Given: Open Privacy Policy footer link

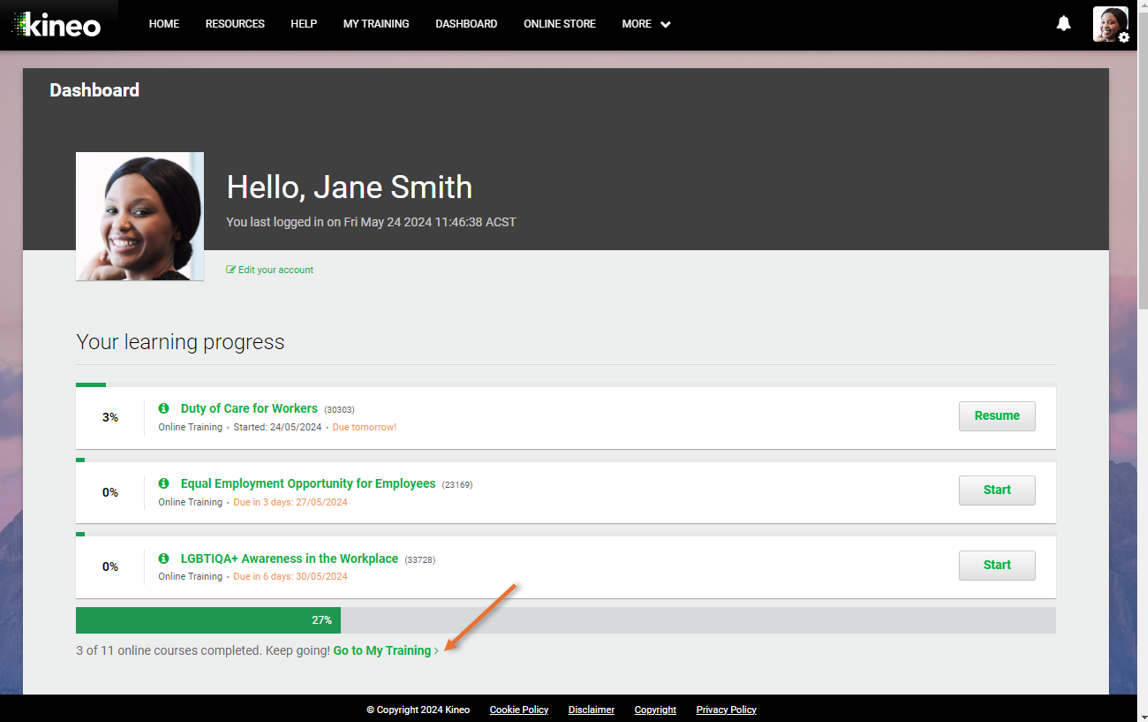Looking at the screenshot, I should (726, 710).
